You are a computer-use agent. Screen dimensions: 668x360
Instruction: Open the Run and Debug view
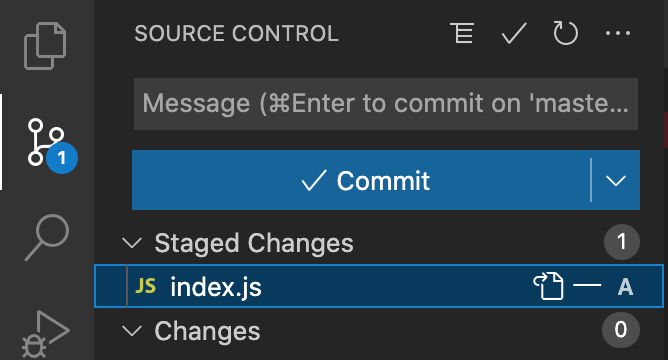45,334
